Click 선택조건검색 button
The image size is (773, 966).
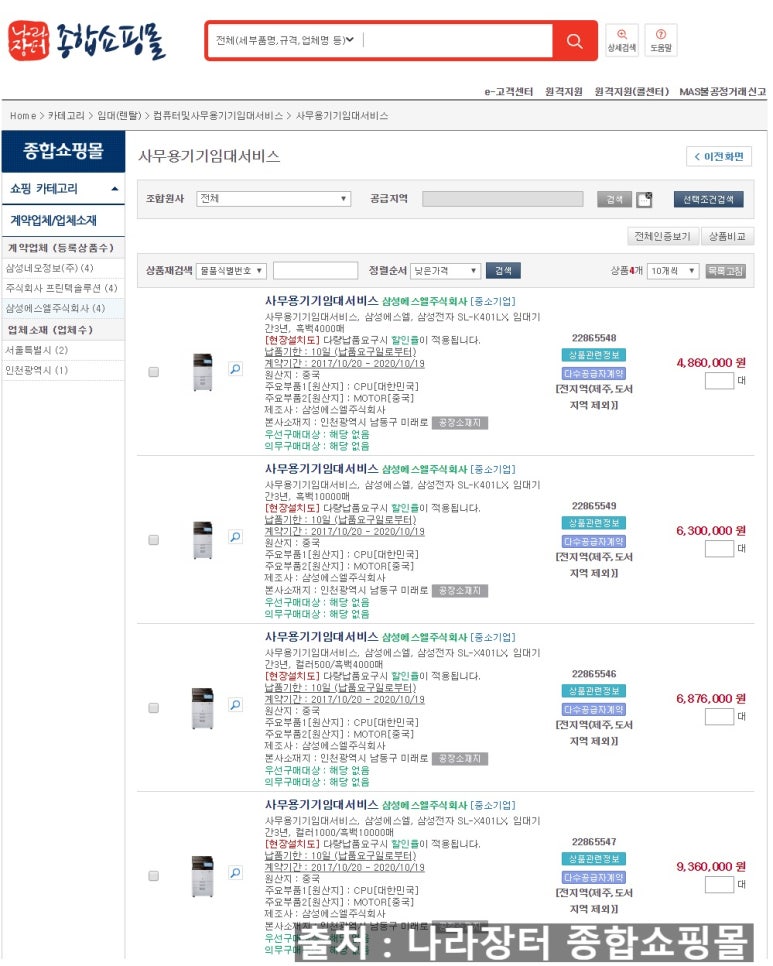708,199
